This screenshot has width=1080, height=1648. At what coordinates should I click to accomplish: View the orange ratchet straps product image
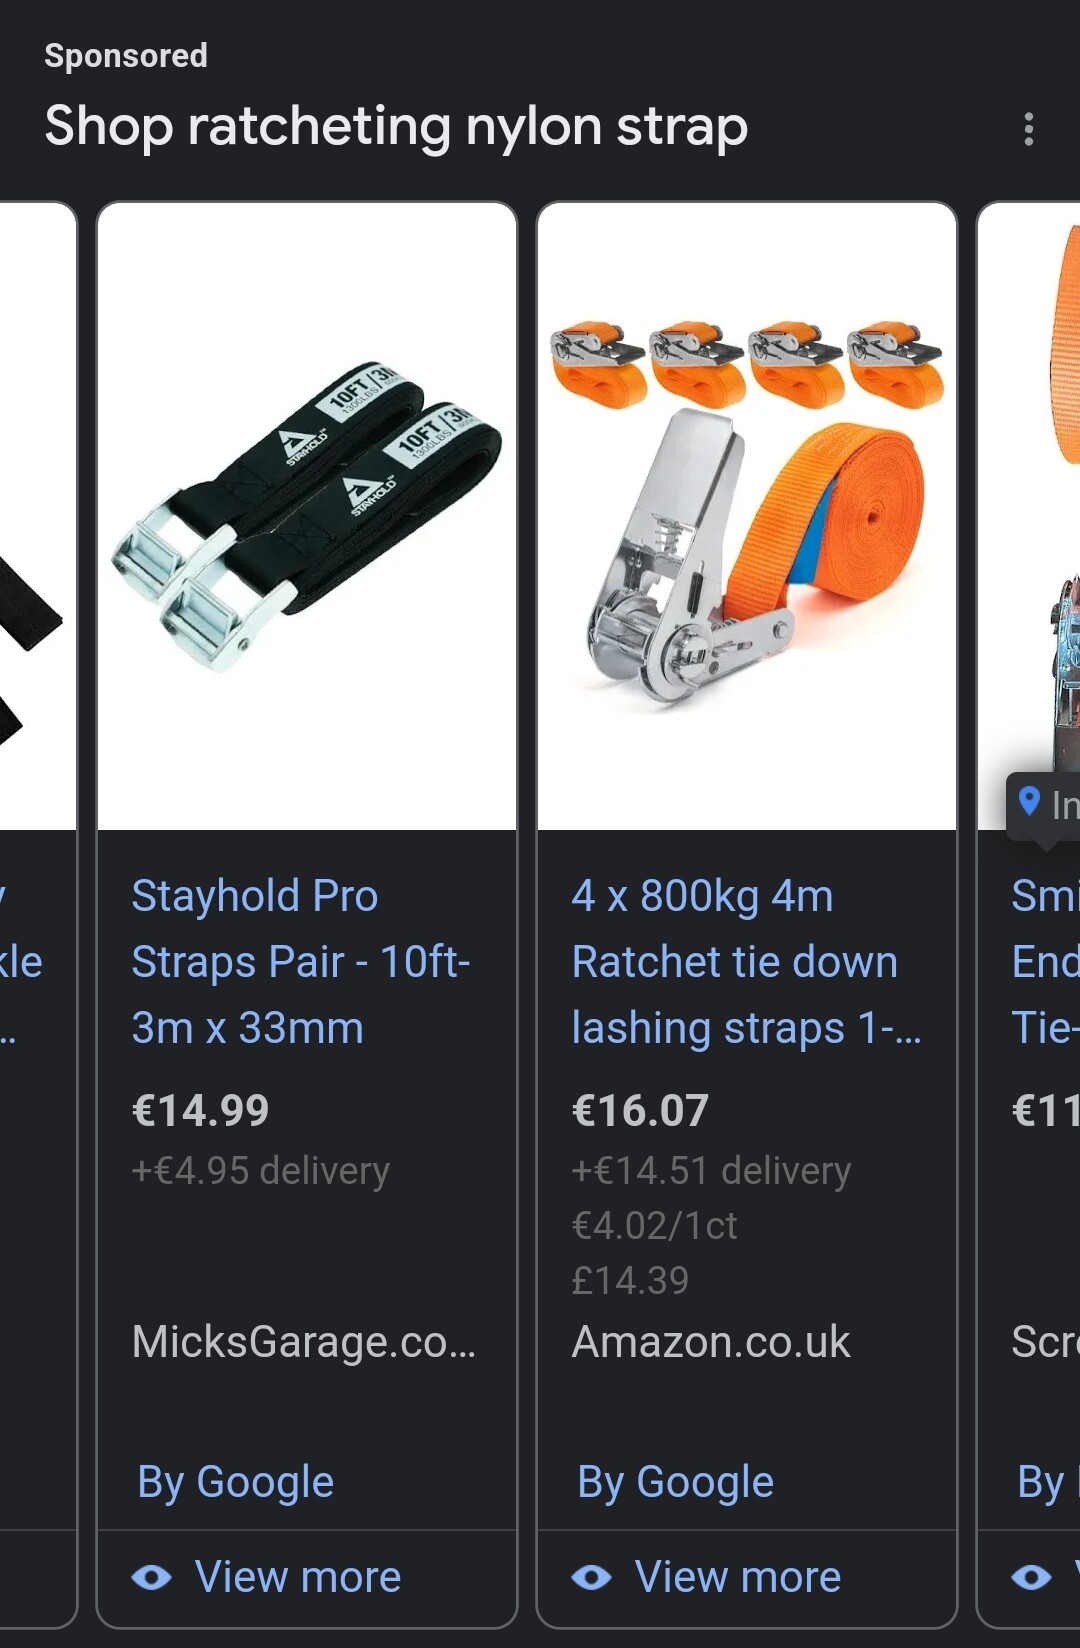coord(747,517)
